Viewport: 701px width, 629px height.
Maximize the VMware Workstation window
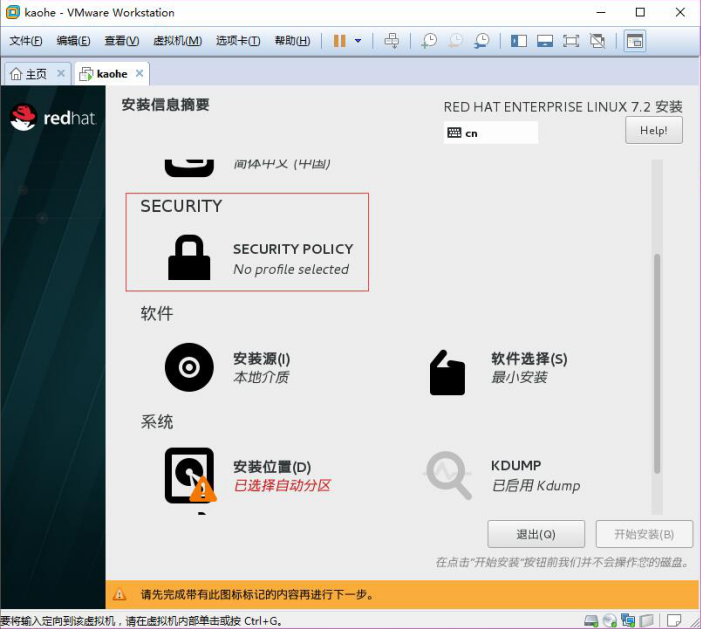point(640,12)
